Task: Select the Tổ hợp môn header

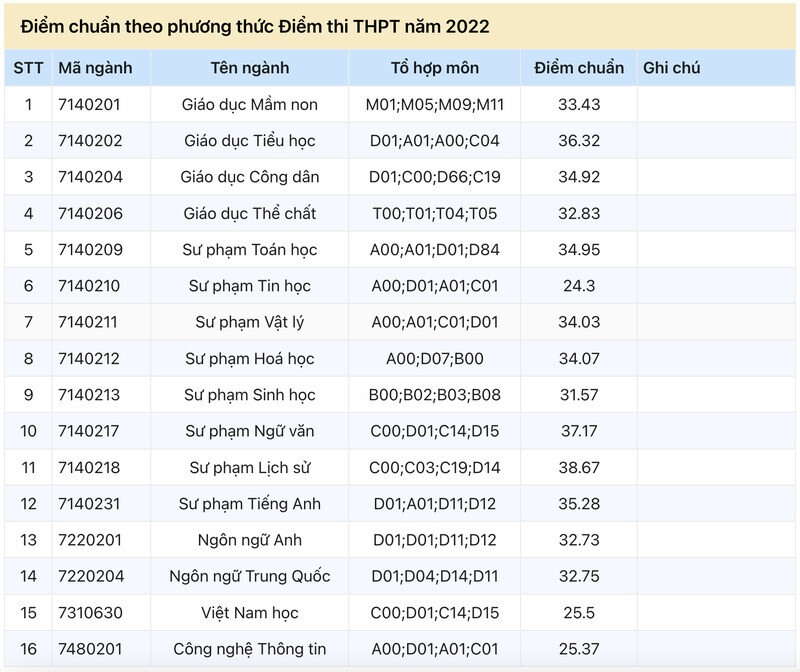Action: pos(435,68)
